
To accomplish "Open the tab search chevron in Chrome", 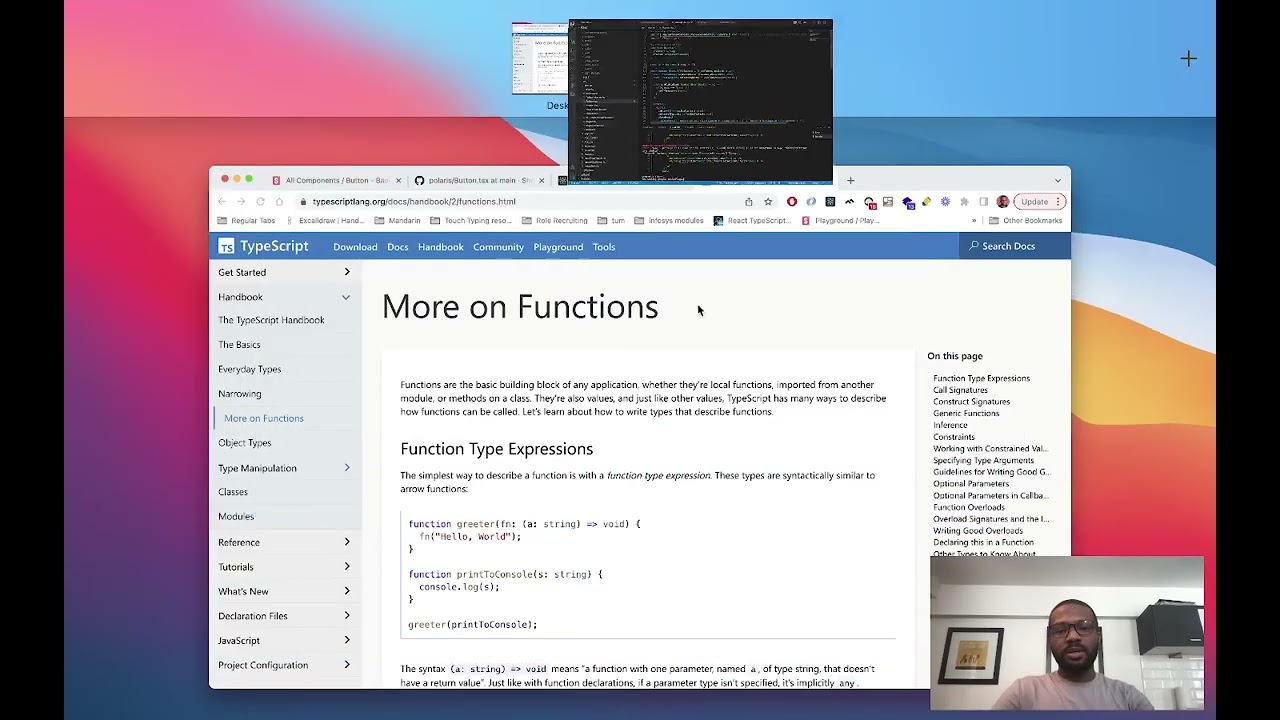I will click(1057, 181).
